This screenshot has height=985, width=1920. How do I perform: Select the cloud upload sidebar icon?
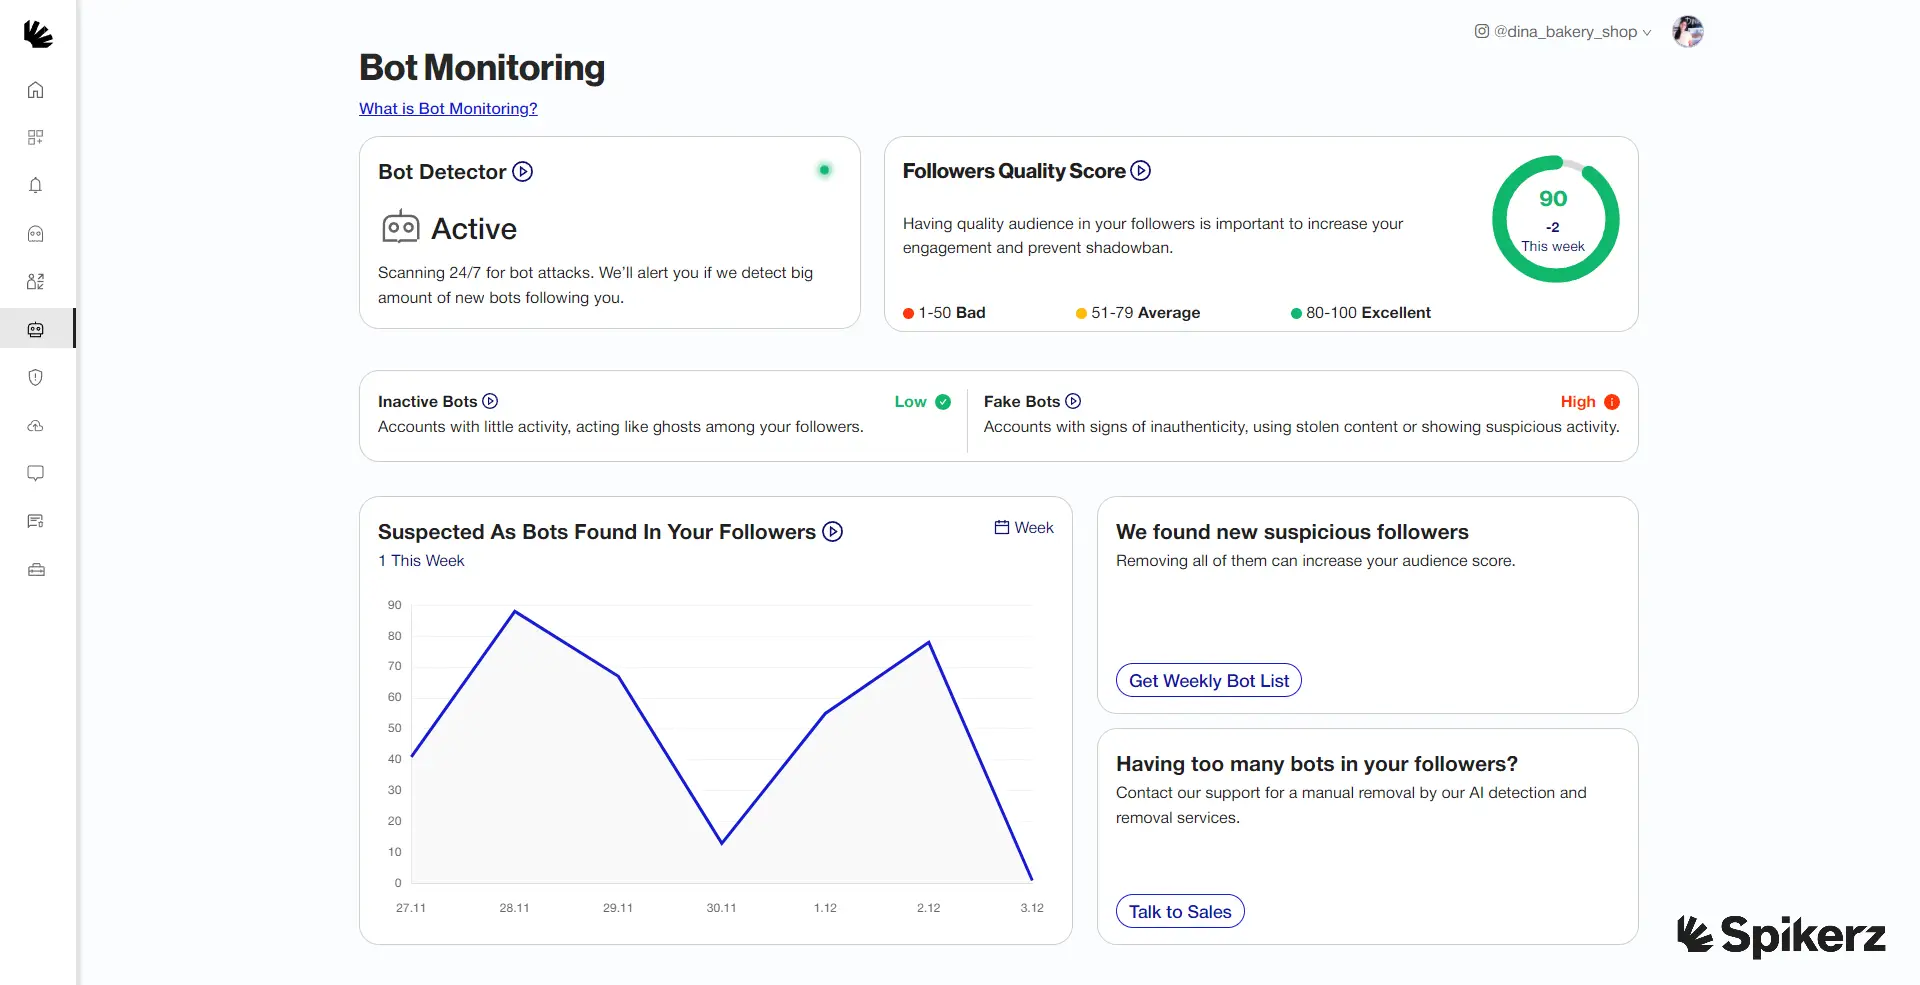tap(36, 425)
